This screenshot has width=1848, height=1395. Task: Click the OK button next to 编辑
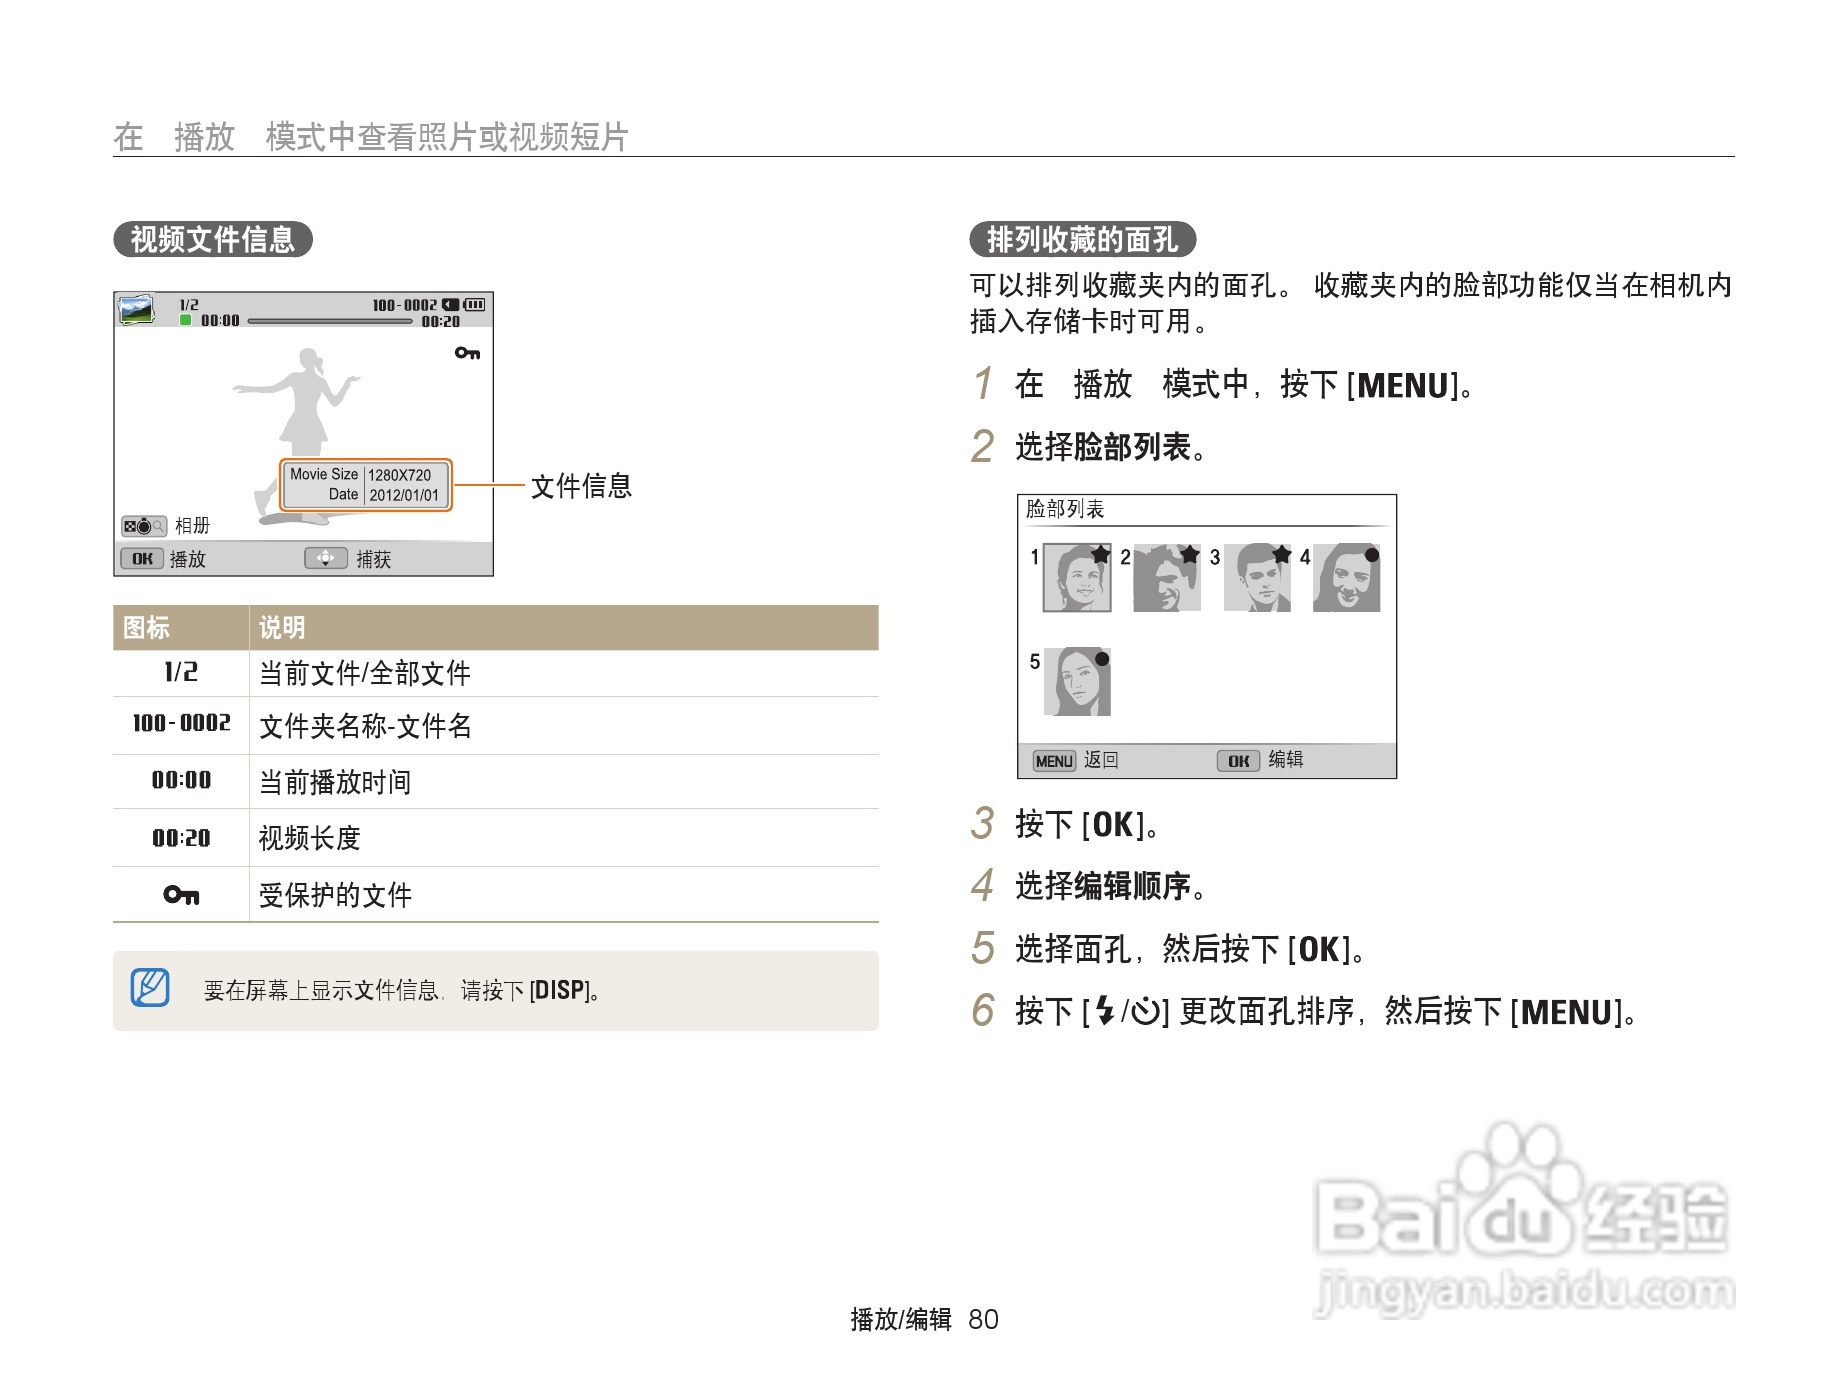[1238, 761]
